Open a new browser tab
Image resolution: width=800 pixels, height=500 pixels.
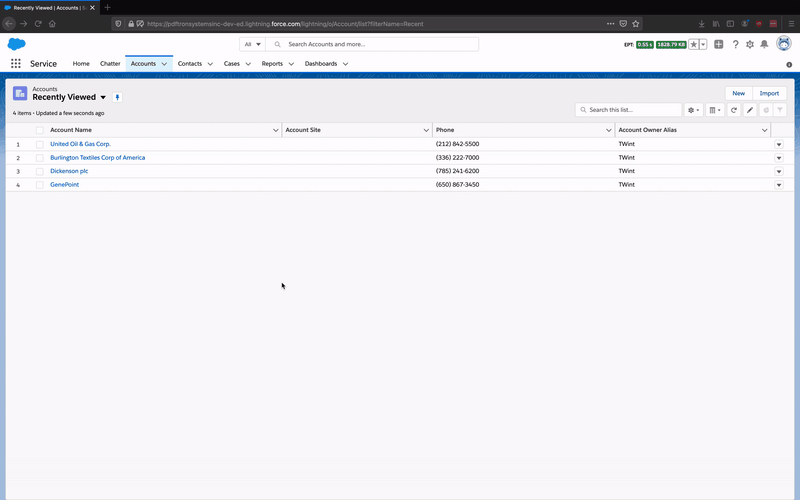click(x=107, y=8)
